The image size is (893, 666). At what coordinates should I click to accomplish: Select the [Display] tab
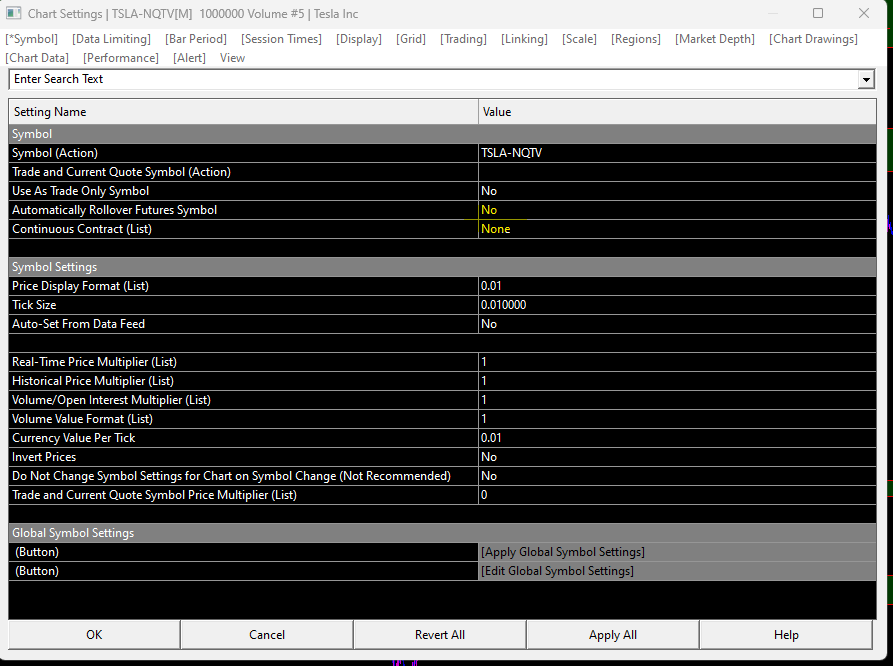(x=358, y=39)
